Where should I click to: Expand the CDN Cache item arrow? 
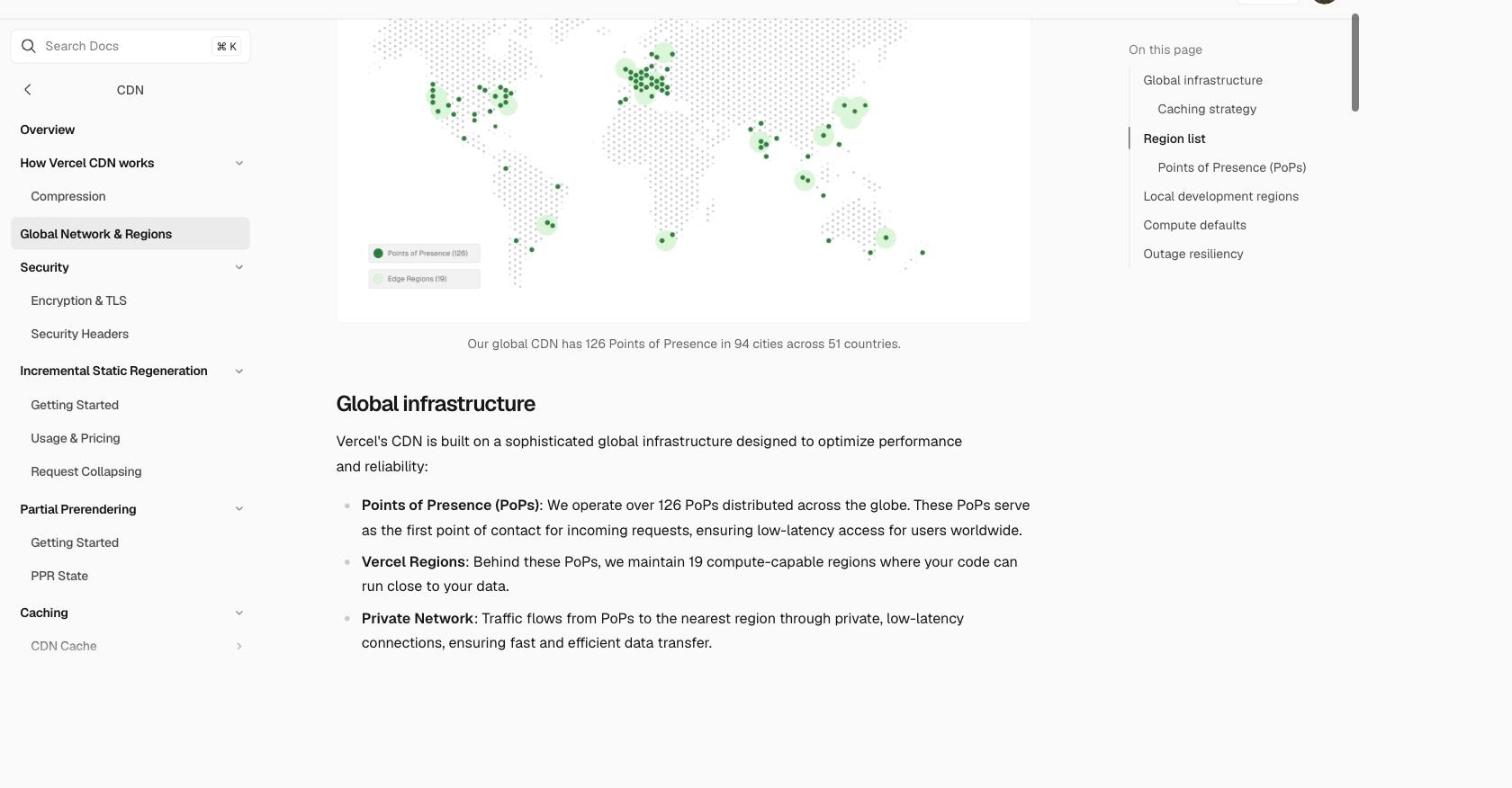tap(239, 646)
